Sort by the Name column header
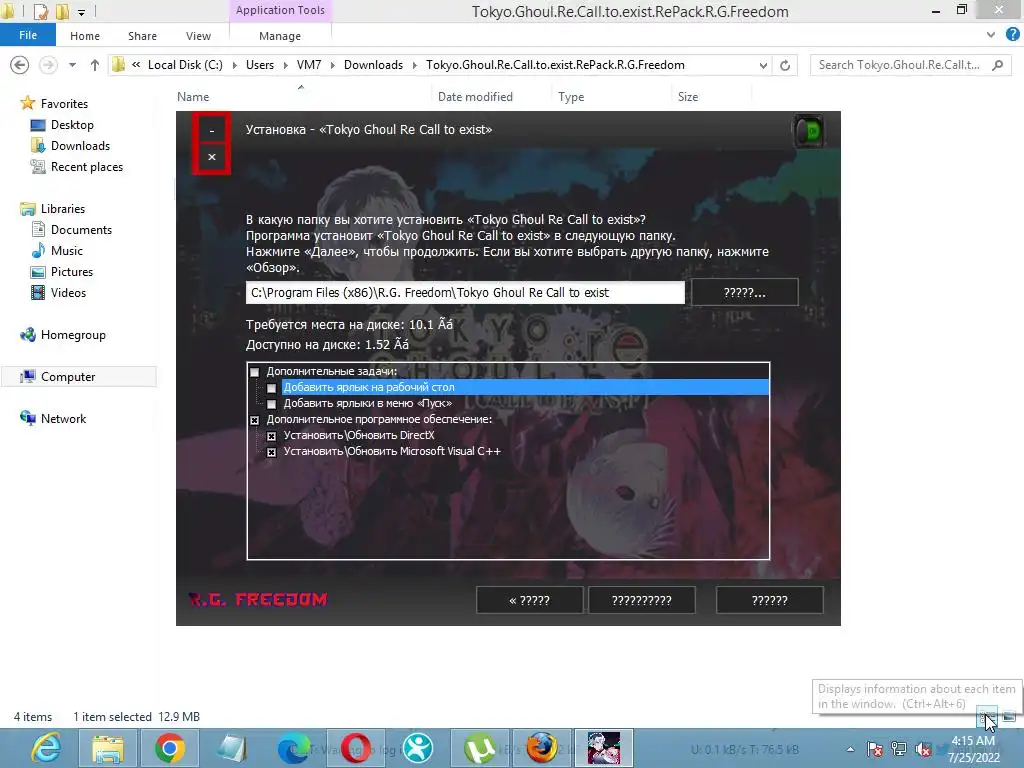1024x768 pixels. tap(193, 97)
